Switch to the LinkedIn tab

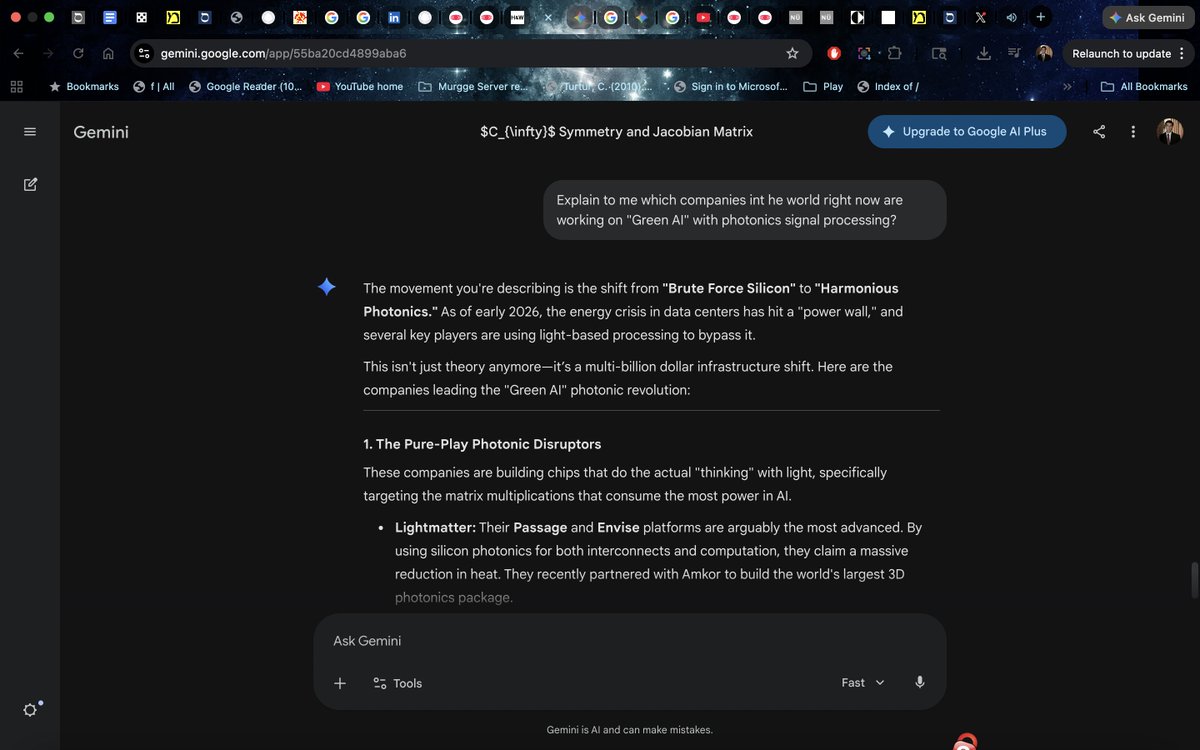click(393, 18)
